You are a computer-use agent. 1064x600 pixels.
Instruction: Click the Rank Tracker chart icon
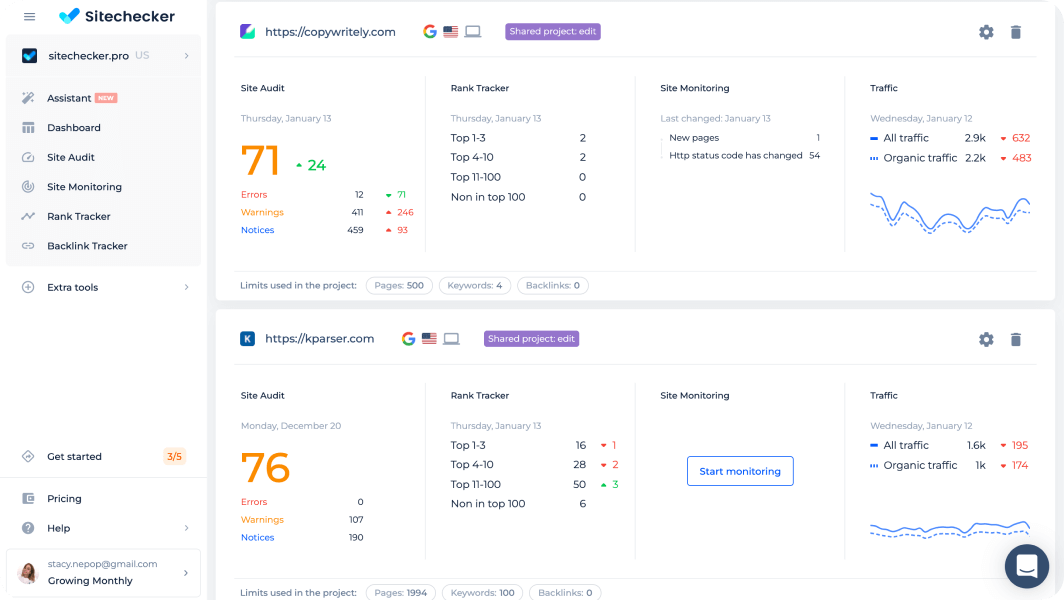28,217
